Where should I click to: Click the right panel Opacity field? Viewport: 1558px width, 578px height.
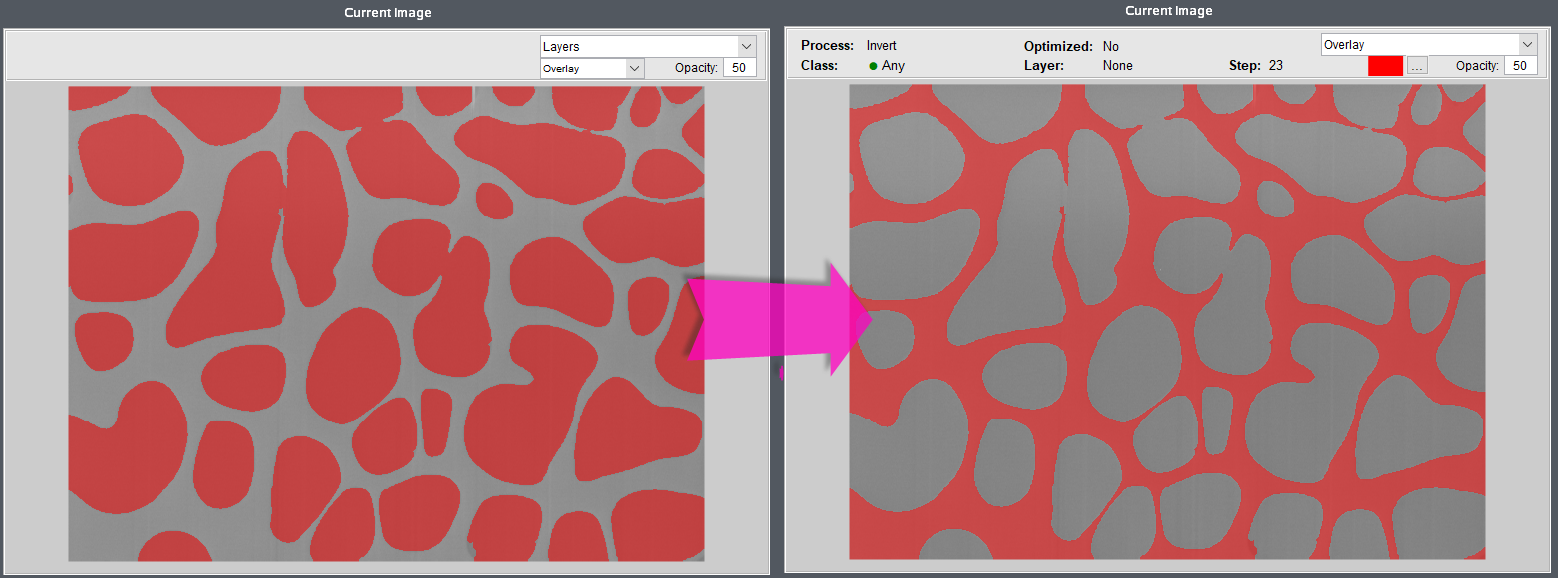(1520, 66)
